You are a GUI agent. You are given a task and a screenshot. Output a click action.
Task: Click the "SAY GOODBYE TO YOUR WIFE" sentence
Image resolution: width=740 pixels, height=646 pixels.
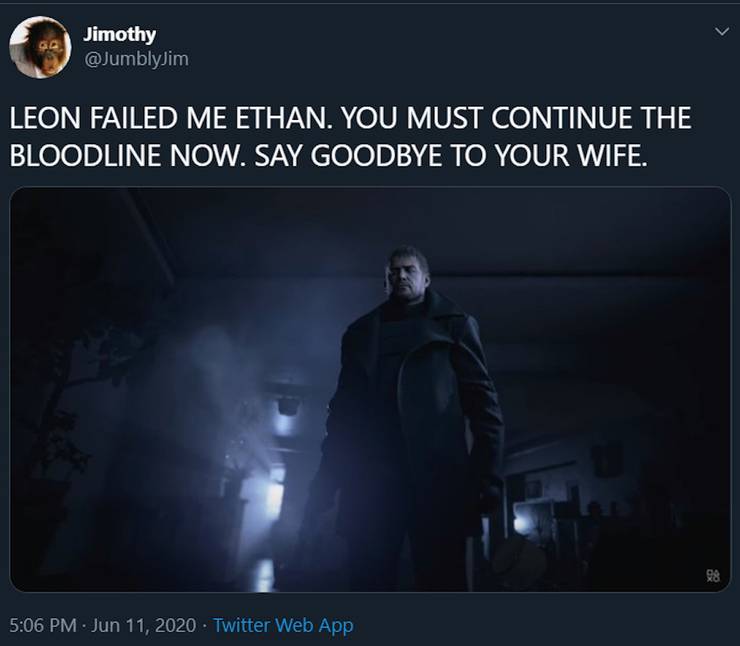coord(451,155)
